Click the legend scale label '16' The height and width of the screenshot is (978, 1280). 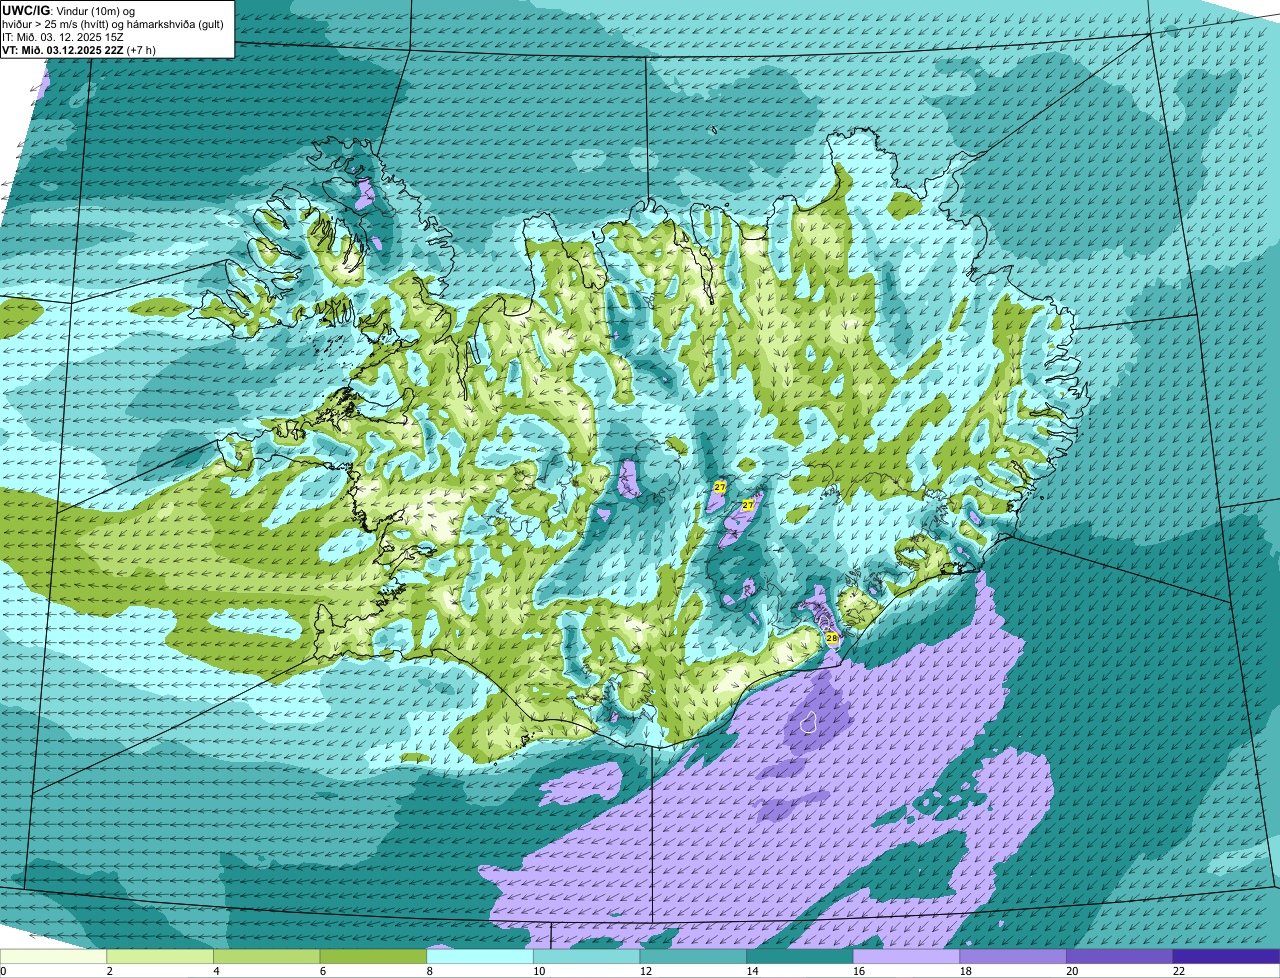pos(859,971)
